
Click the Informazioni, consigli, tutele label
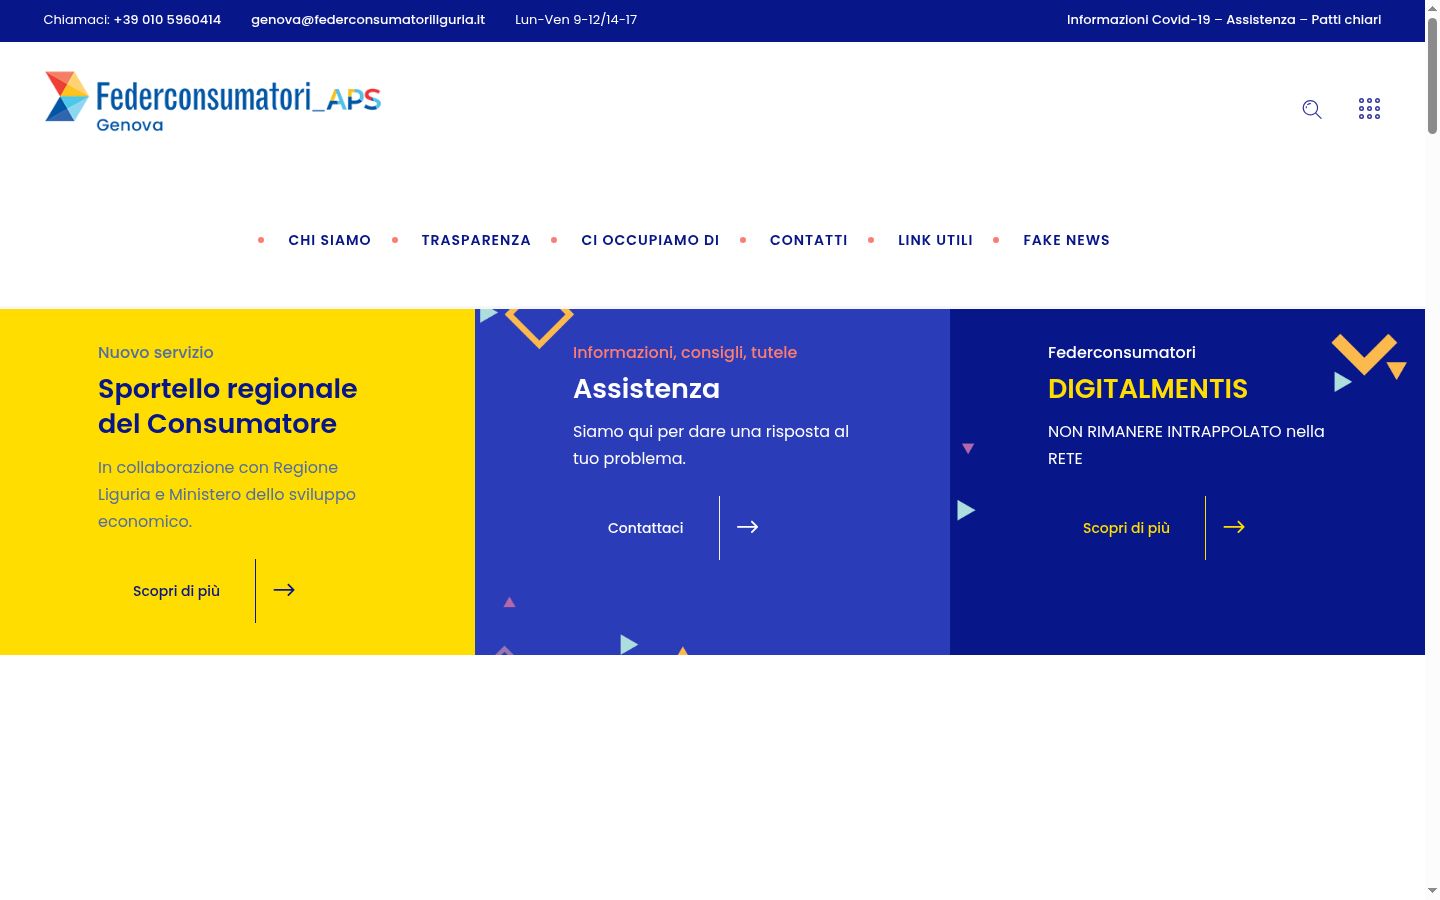coord(685,352)
